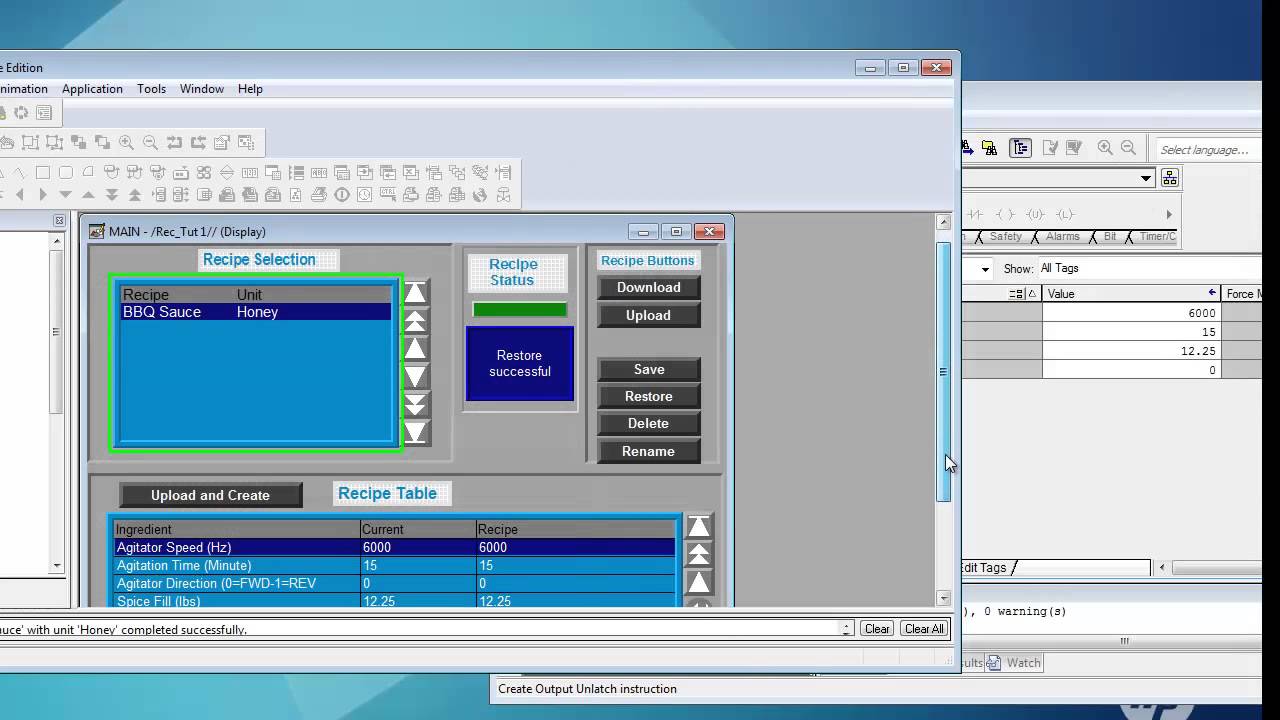Switch to the Timer/C instruction tab
The width and height of the screenshot is (1280, 720).
pyautogui.click(x=1157, y=237)
